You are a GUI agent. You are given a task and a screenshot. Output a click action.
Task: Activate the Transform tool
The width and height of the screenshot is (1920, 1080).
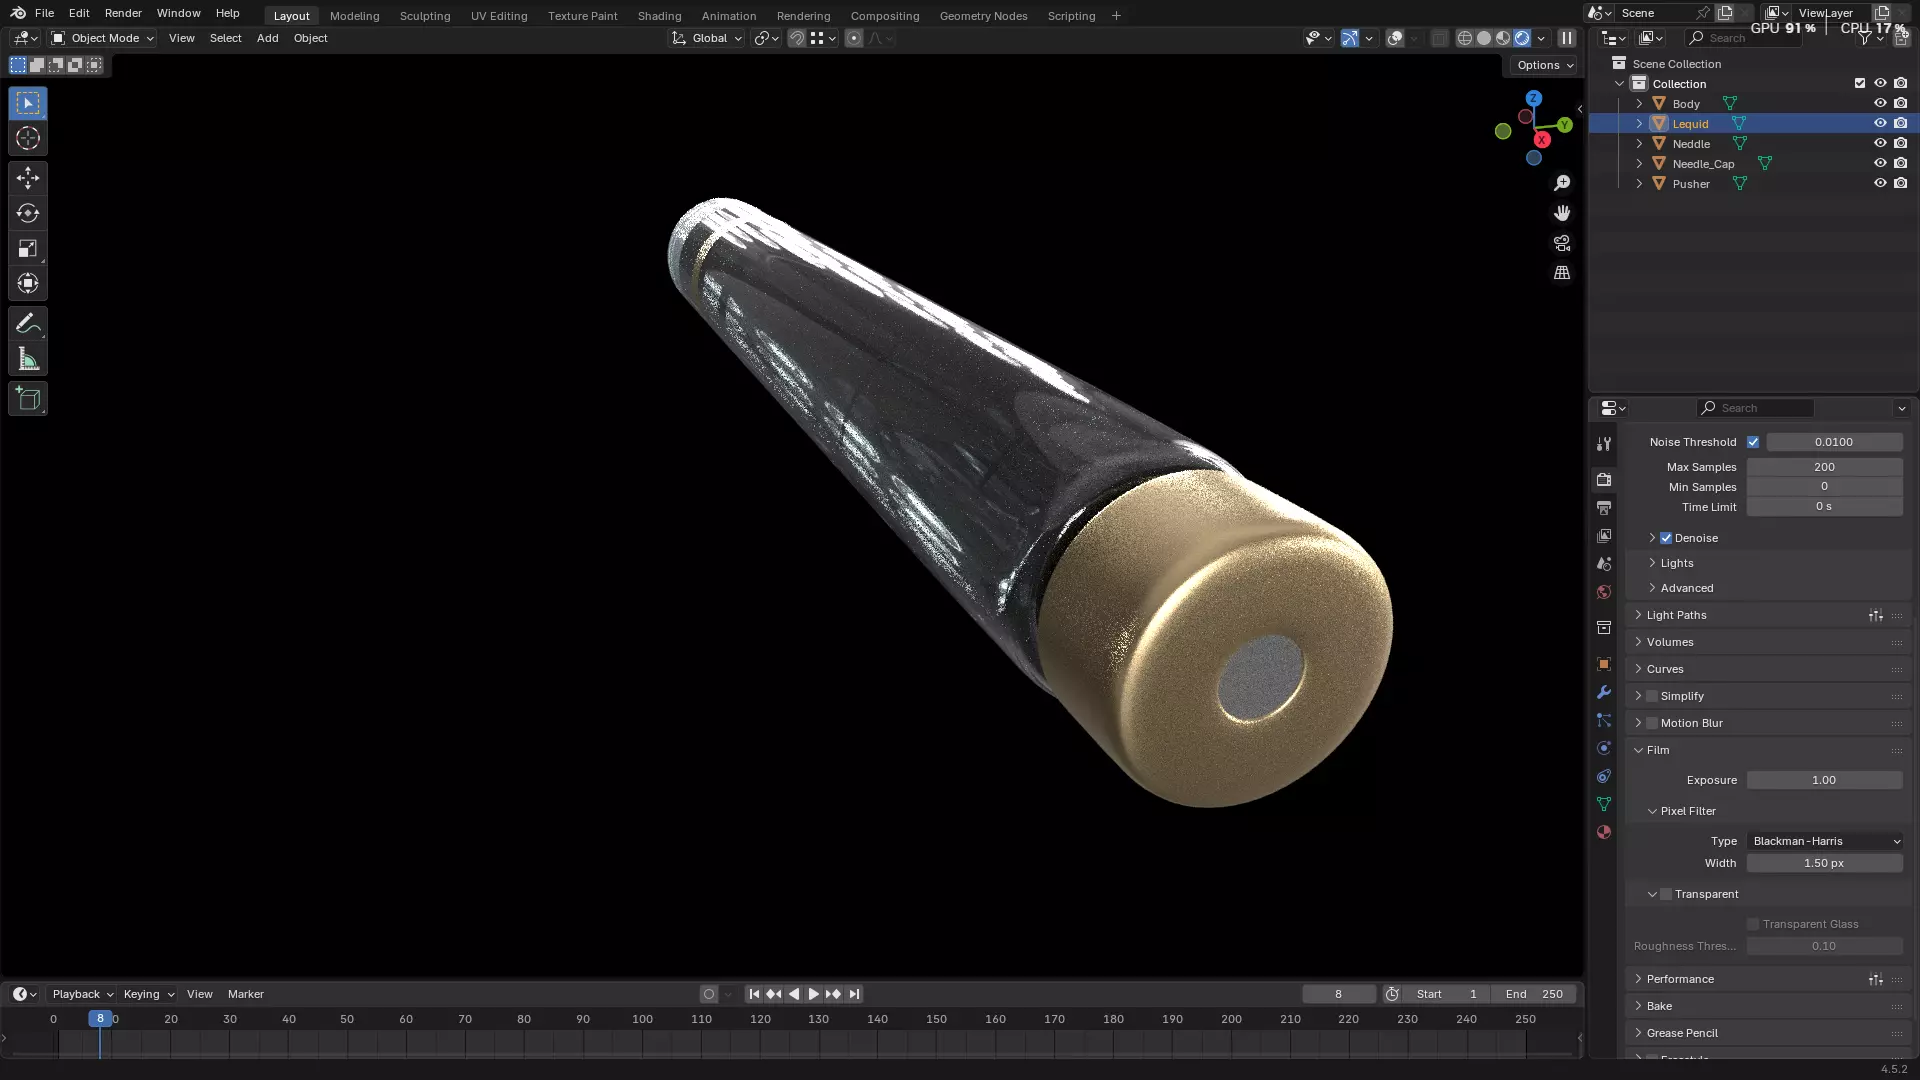click(x=28, y=283)
